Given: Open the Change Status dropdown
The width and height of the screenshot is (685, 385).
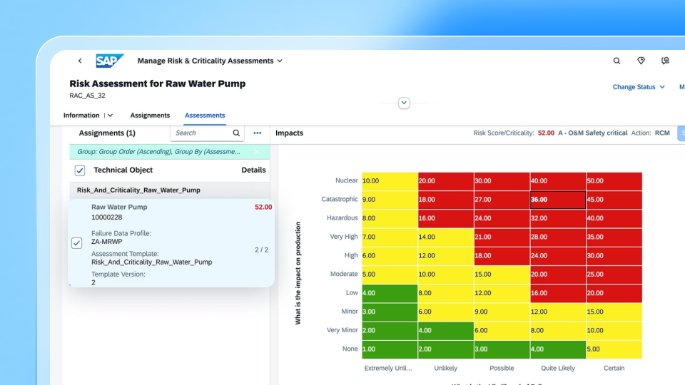Looking at the screenshot, I should coord(638,87).
